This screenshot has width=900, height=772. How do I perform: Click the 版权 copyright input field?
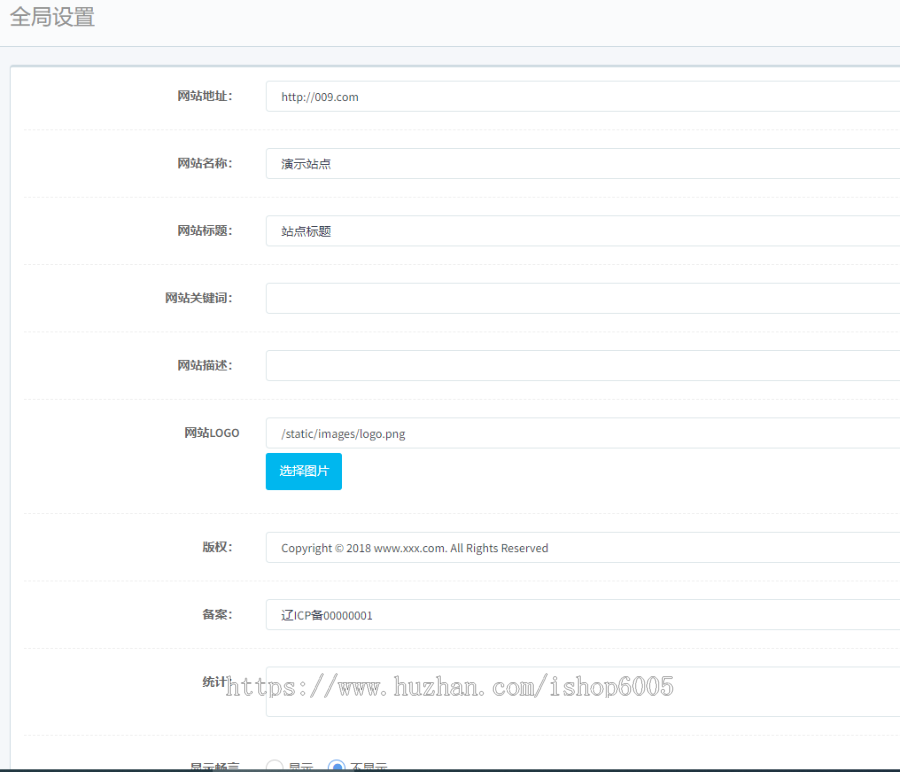click(583, 548)
